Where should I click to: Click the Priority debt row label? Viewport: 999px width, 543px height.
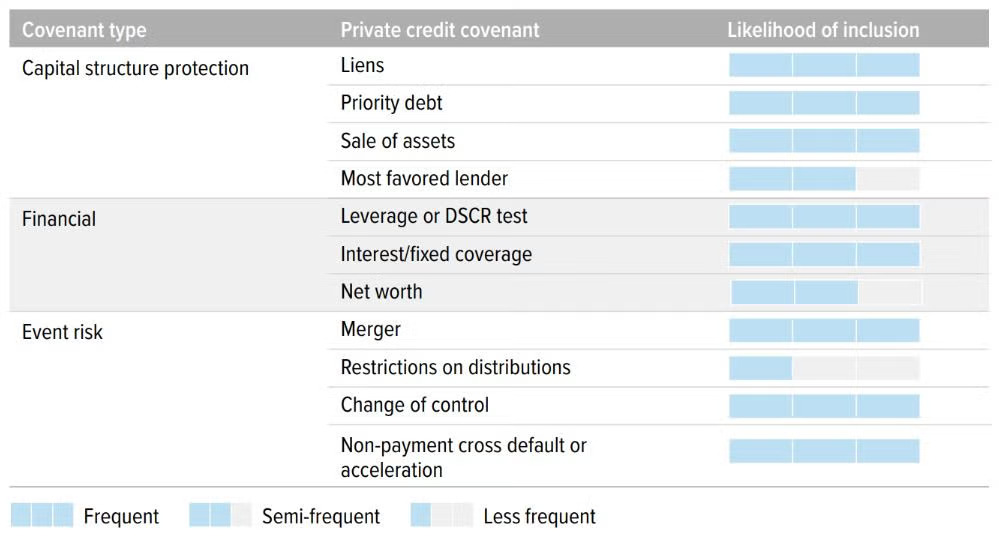click(391, 103)
